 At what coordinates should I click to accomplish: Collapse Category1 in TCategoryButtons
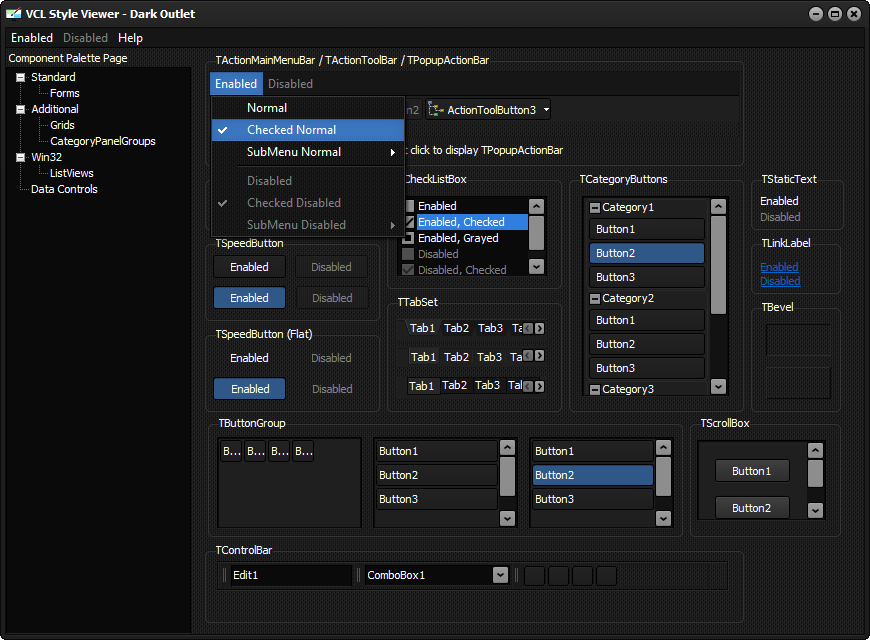click(595, 208)
